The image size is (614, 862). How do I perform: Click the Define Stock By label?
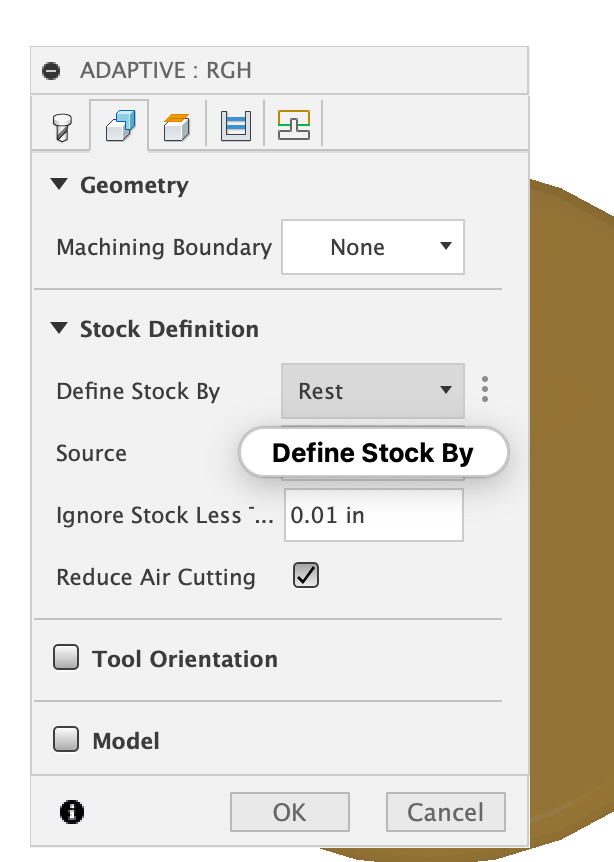(138, 391)
